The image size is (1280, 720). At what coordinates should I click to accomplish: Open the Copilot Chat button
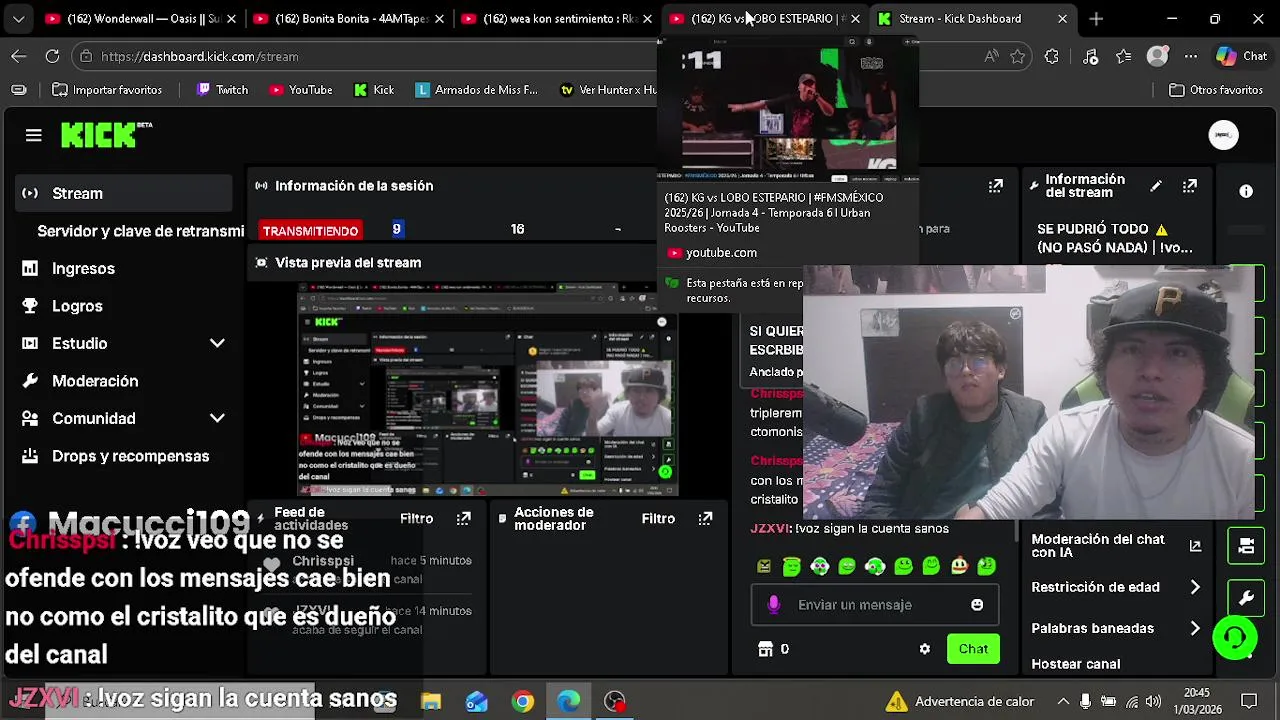(x=1242, y=57)
